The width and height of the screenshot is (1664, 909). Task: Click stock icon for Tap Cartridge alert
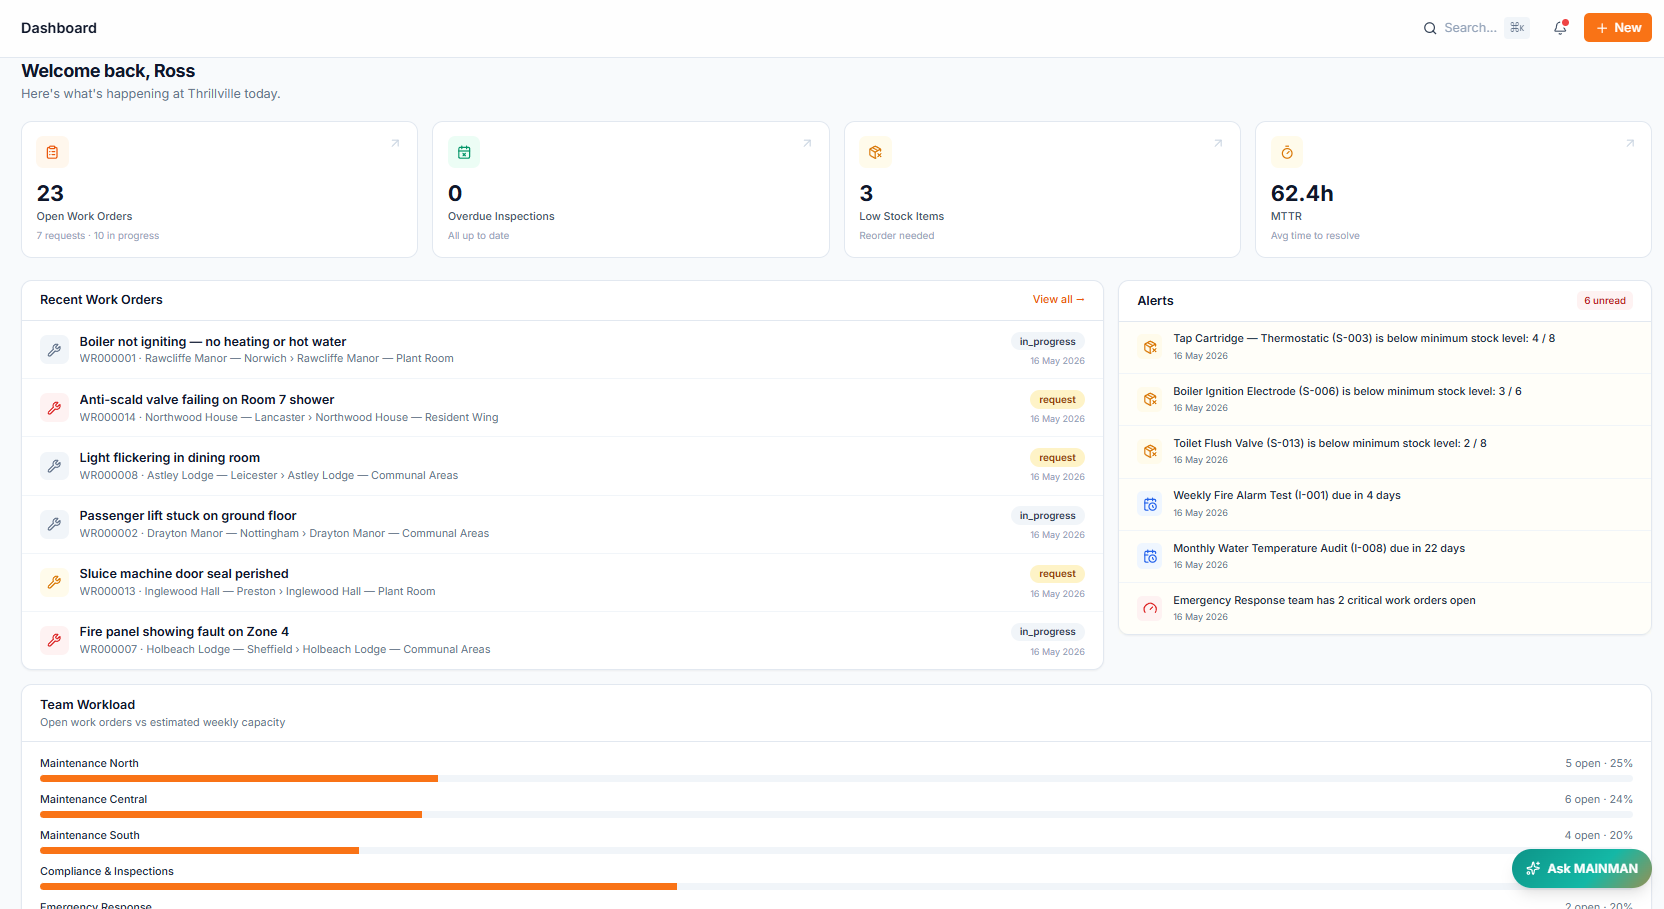click(x=1150, y=347)
